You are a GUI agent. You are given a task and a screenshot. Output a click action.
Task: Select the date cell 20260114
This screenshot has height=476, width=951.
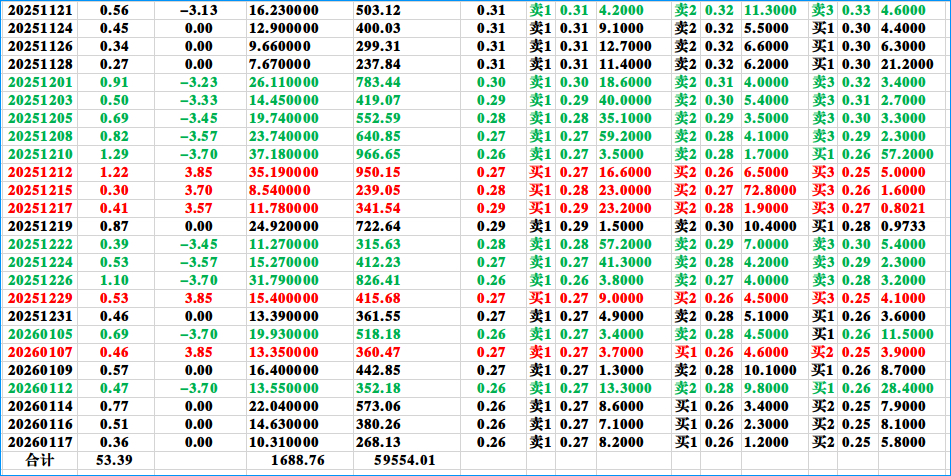coord(39,406)
